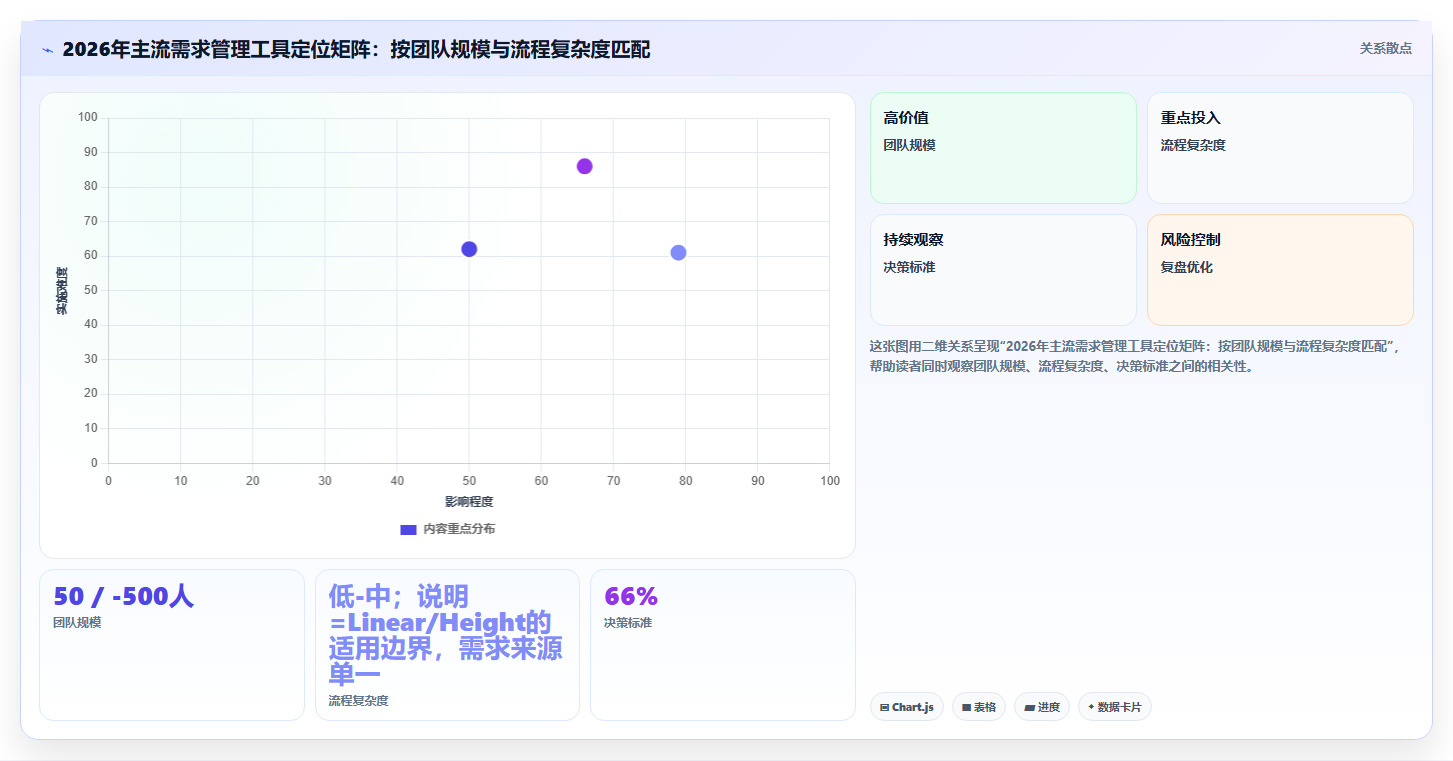The image size is (1453, 761).
Task: Open the 高价值 quadrant card
Action: click(x=1003, y=148)
